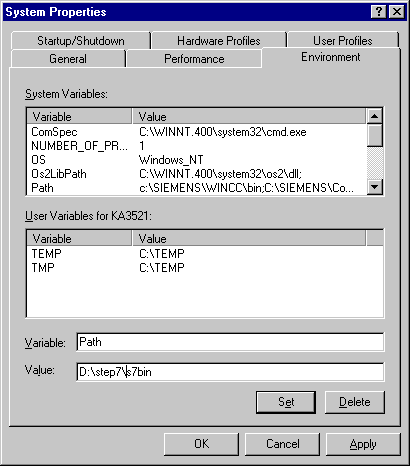The width and height of the screenshot is (410, 466).
Task: Open the General tab
Action: (68, 59)
